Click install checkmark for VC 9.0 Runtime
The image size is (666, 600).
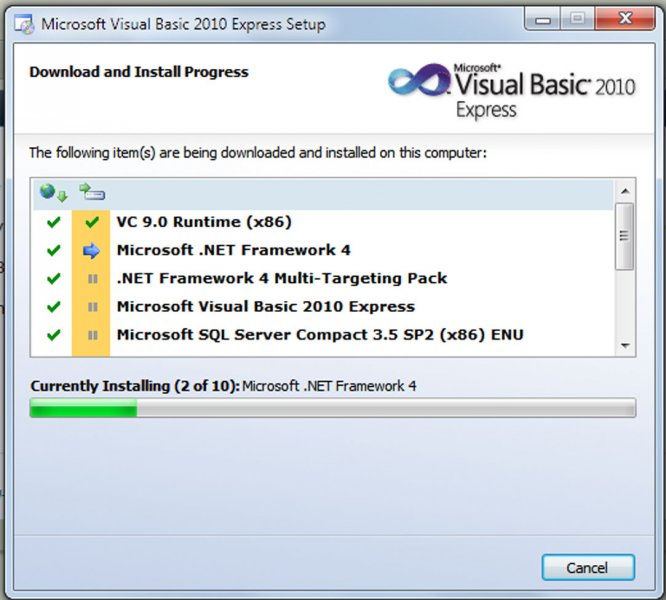(x=92, y=222)
